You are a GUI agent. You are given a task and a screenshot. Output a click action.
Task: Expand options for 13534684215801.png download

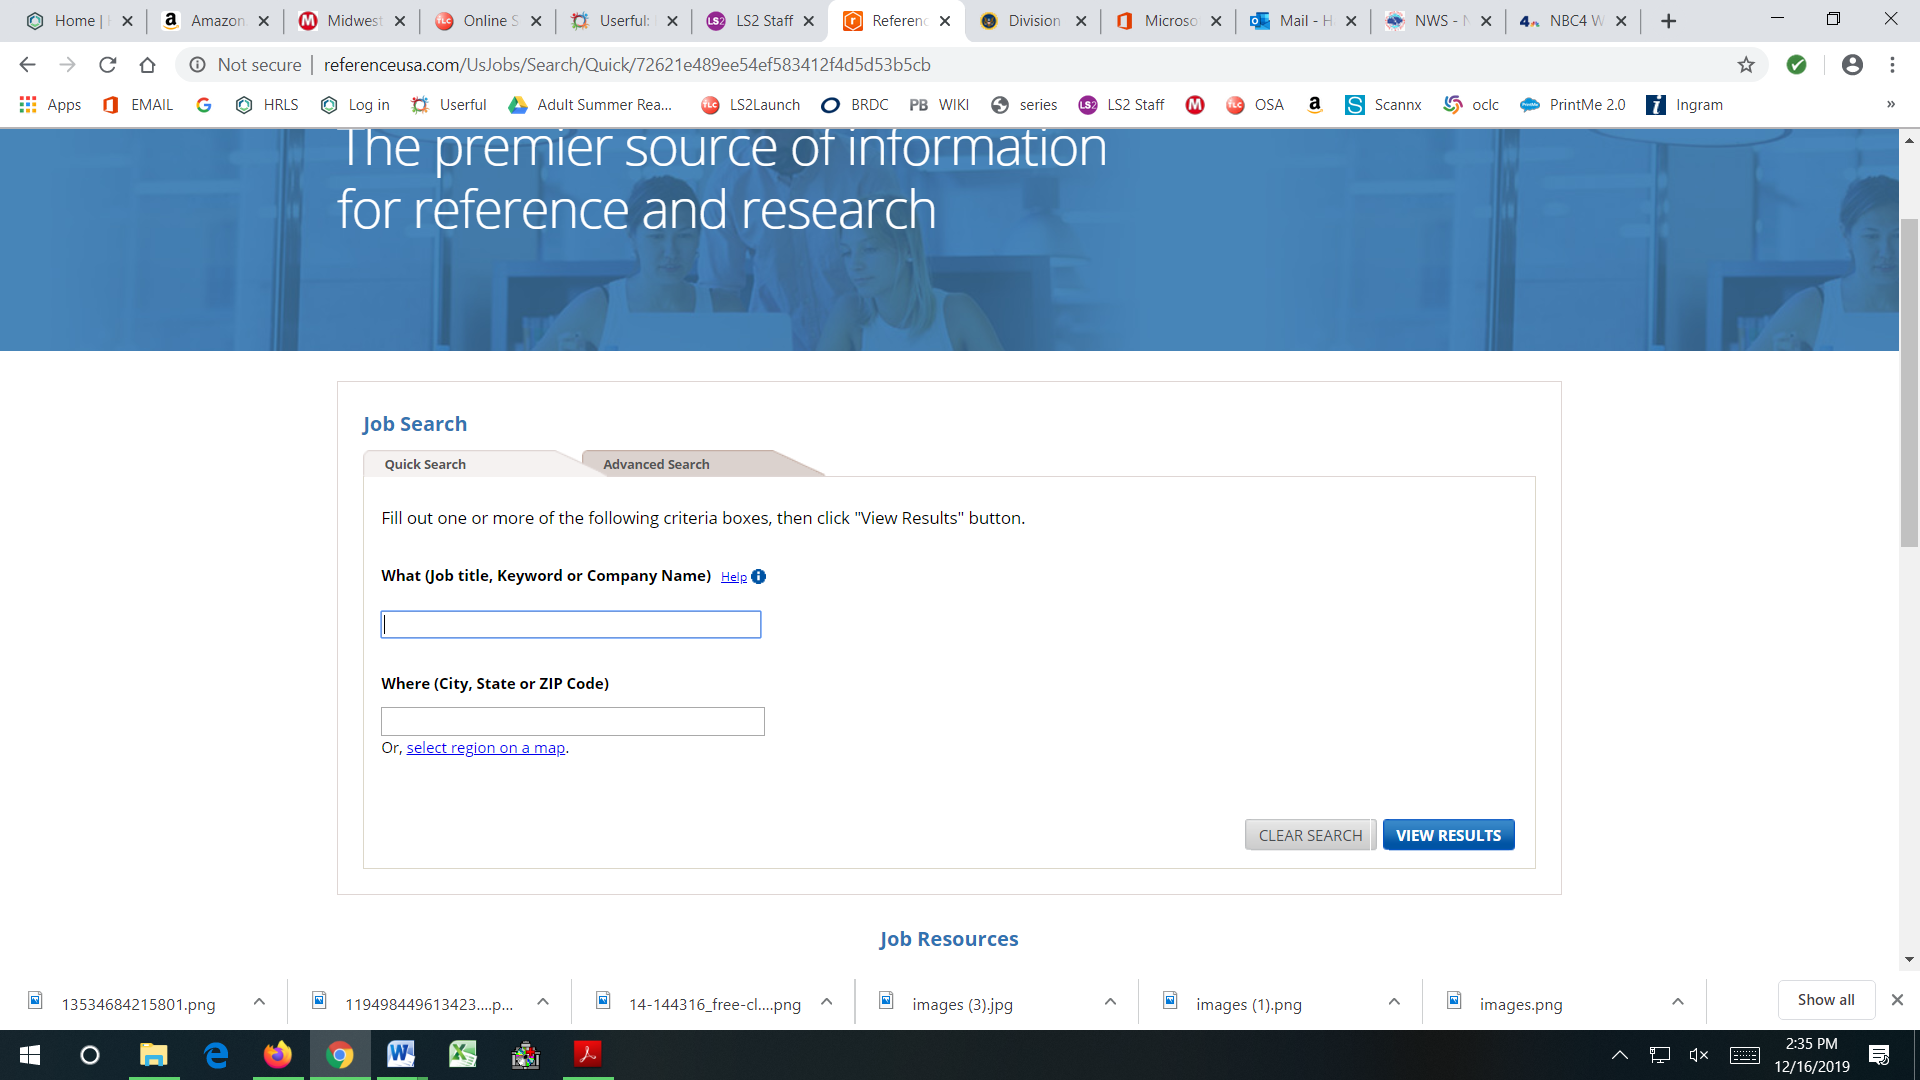tap(259, 1002)
